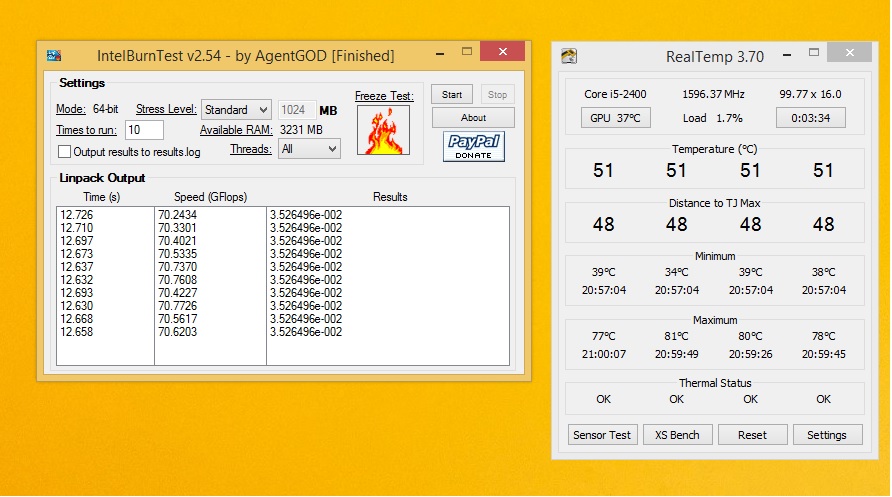Click the Freeze Test flame icon
The width and height of the screenshot is (892, 497).
(383, 130)
